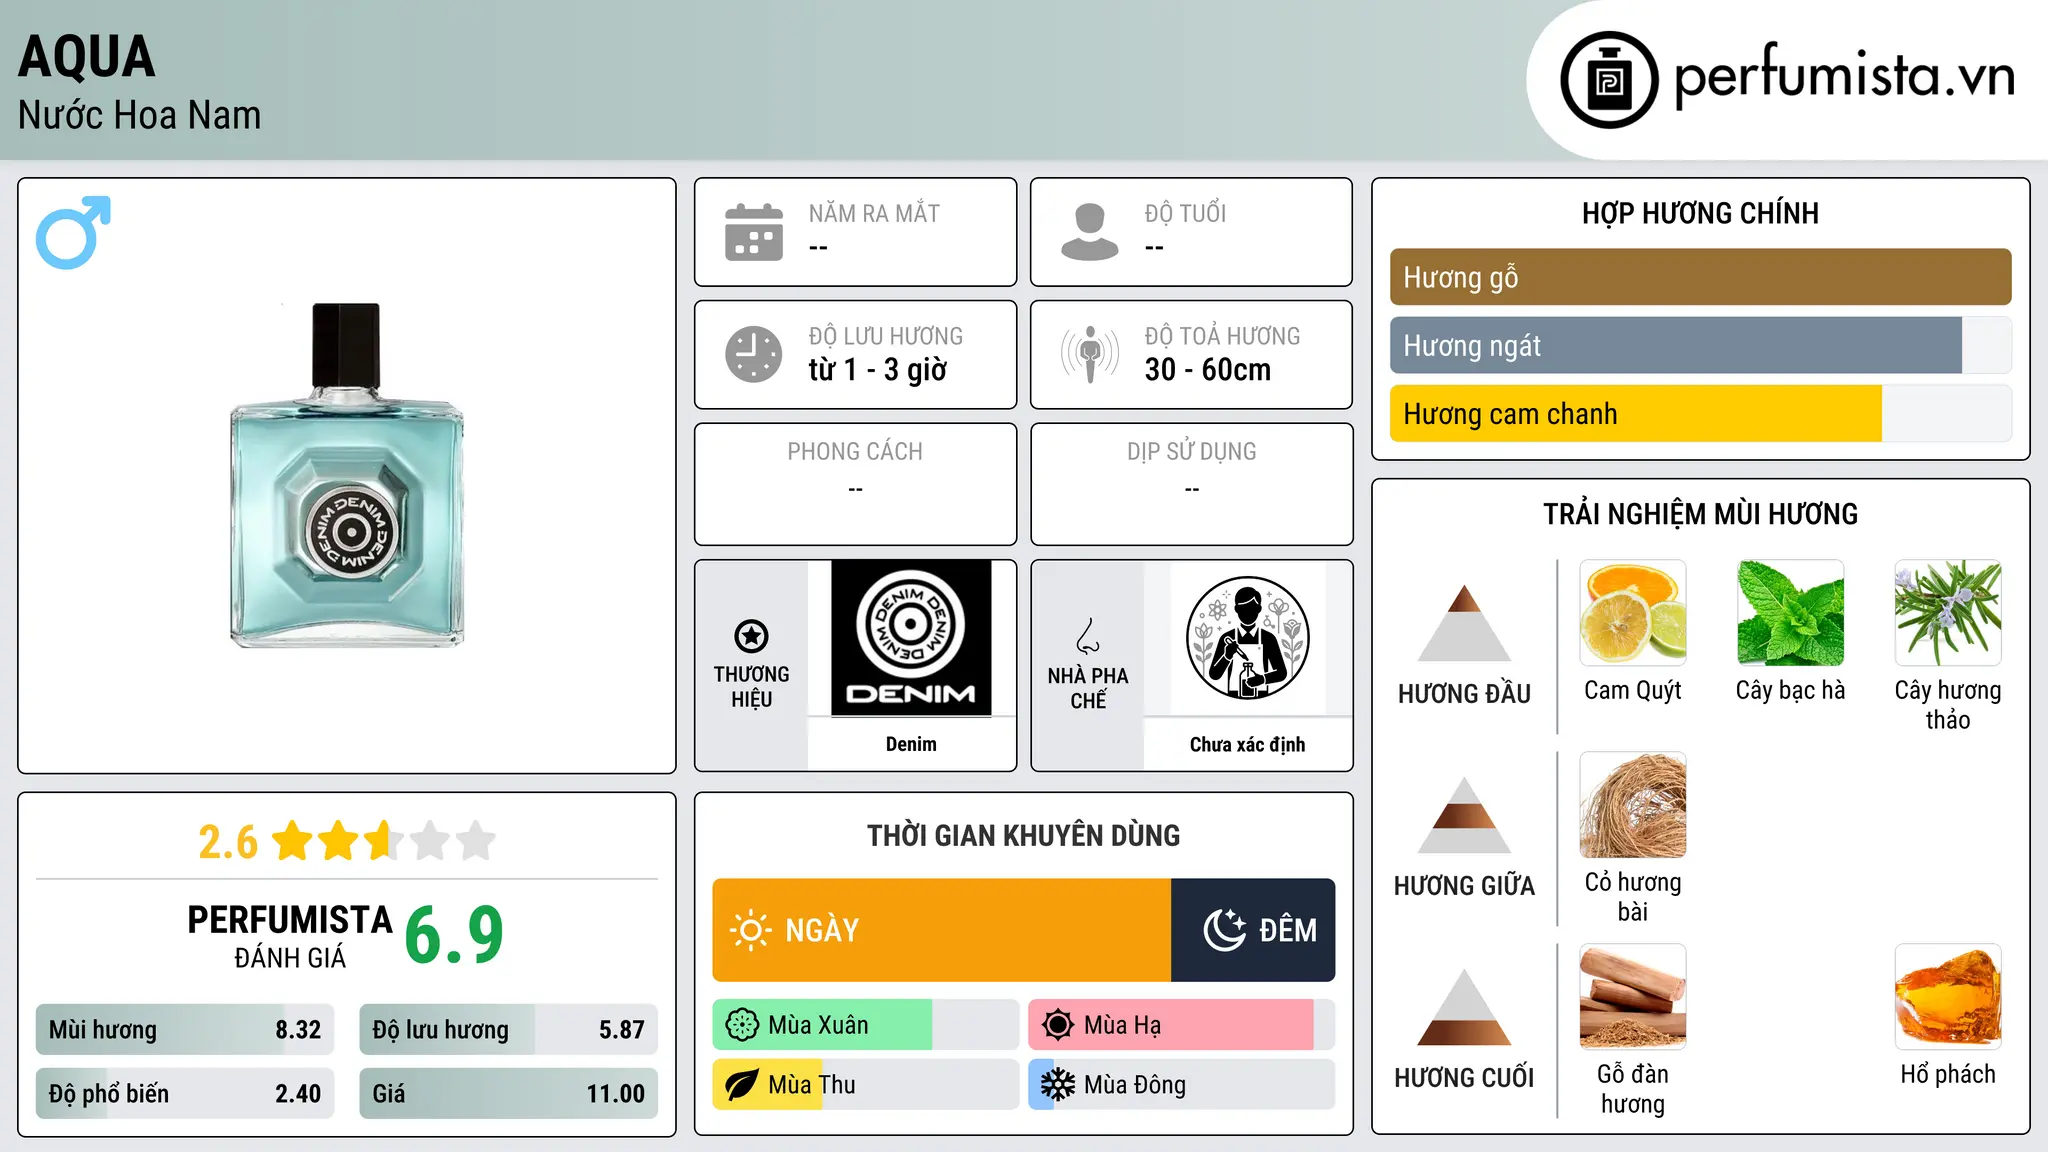Viewport: 2048px width, 1152px height.
Task: Click the snowflake icon for Mùa Đông
Action: (x=1058, y=1085)
